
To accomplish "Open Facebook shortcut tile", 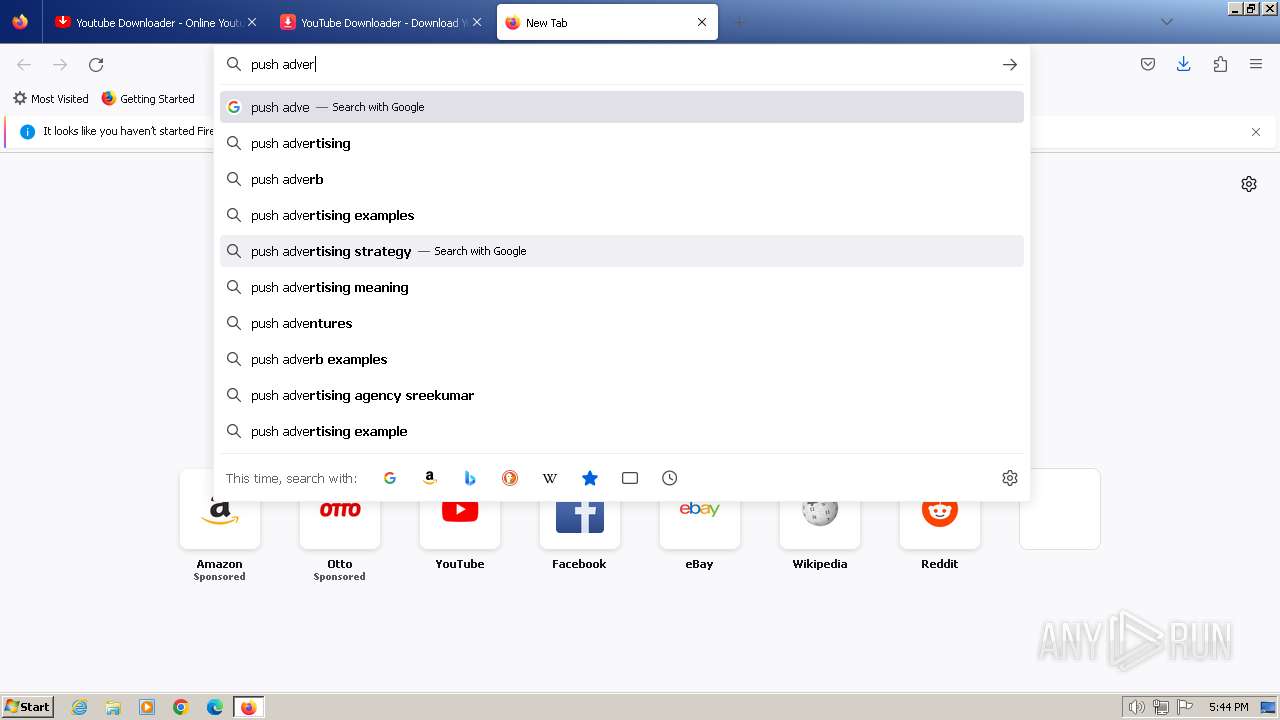I will [580, 520].
